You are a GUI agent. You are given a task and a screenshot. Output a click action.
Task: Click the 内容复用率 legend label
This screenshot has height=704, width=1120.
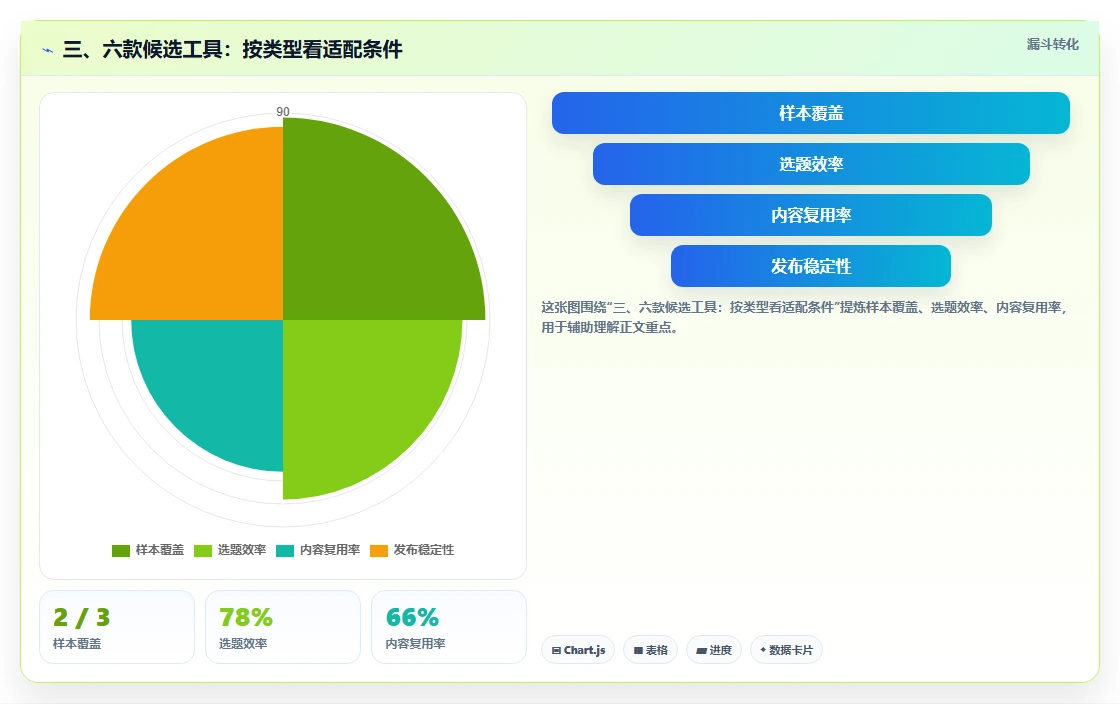(330, 550)
